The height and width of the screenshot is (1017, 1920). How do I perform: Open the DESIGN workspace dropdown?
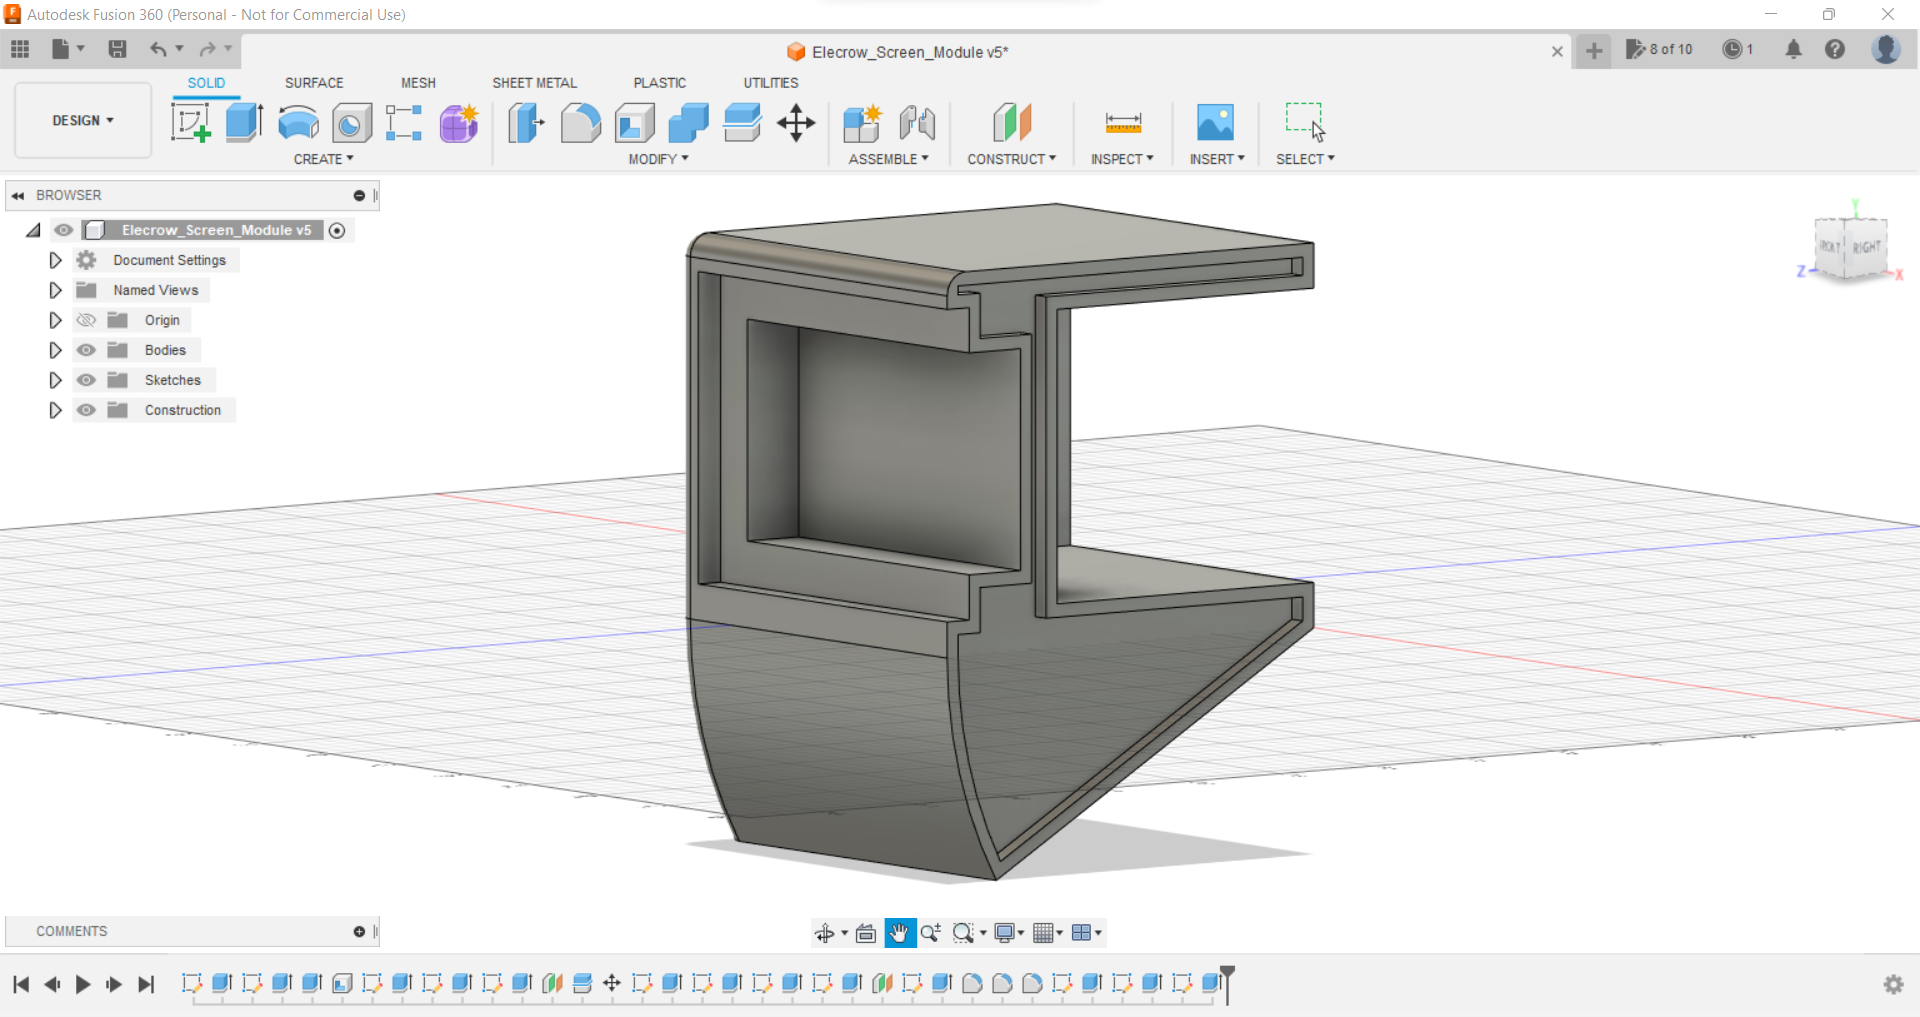tap(83, 120)
